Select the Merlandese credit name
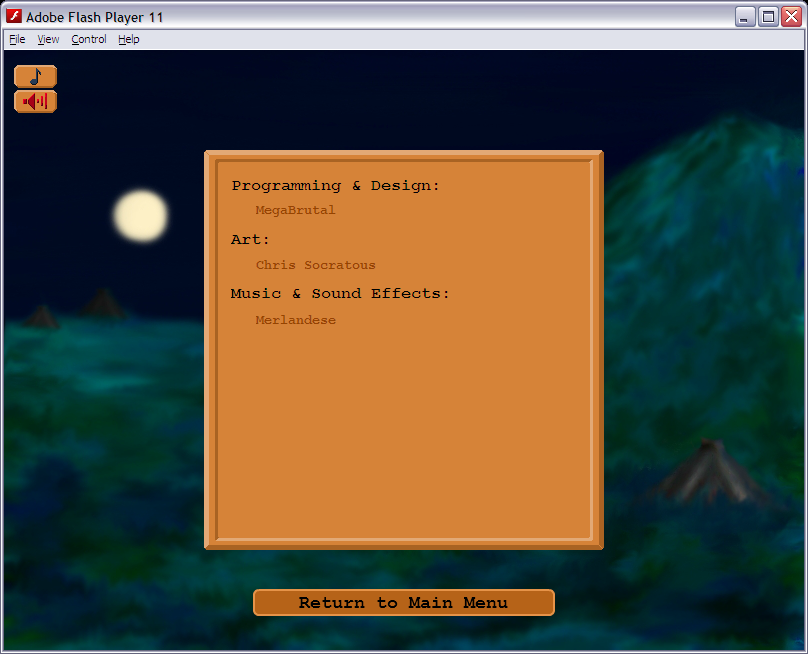Image resolution: width=808 pixels, height=654 pixels. click(295, 320)
